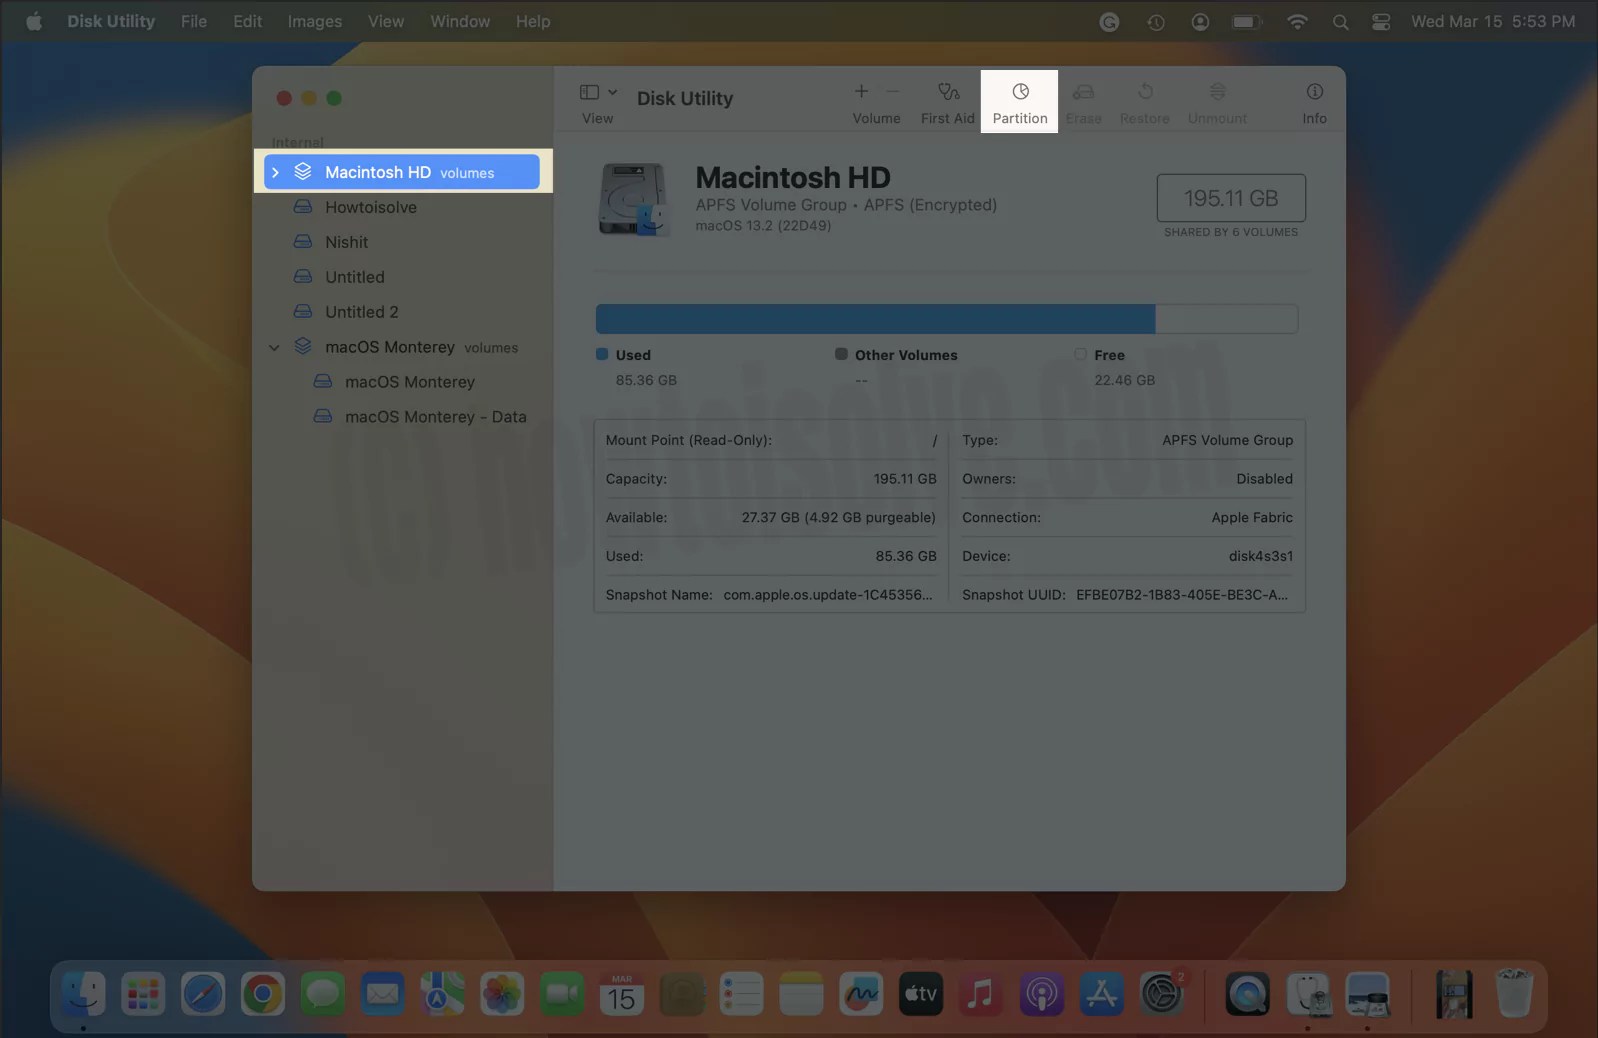Open the Help menu

533,21
